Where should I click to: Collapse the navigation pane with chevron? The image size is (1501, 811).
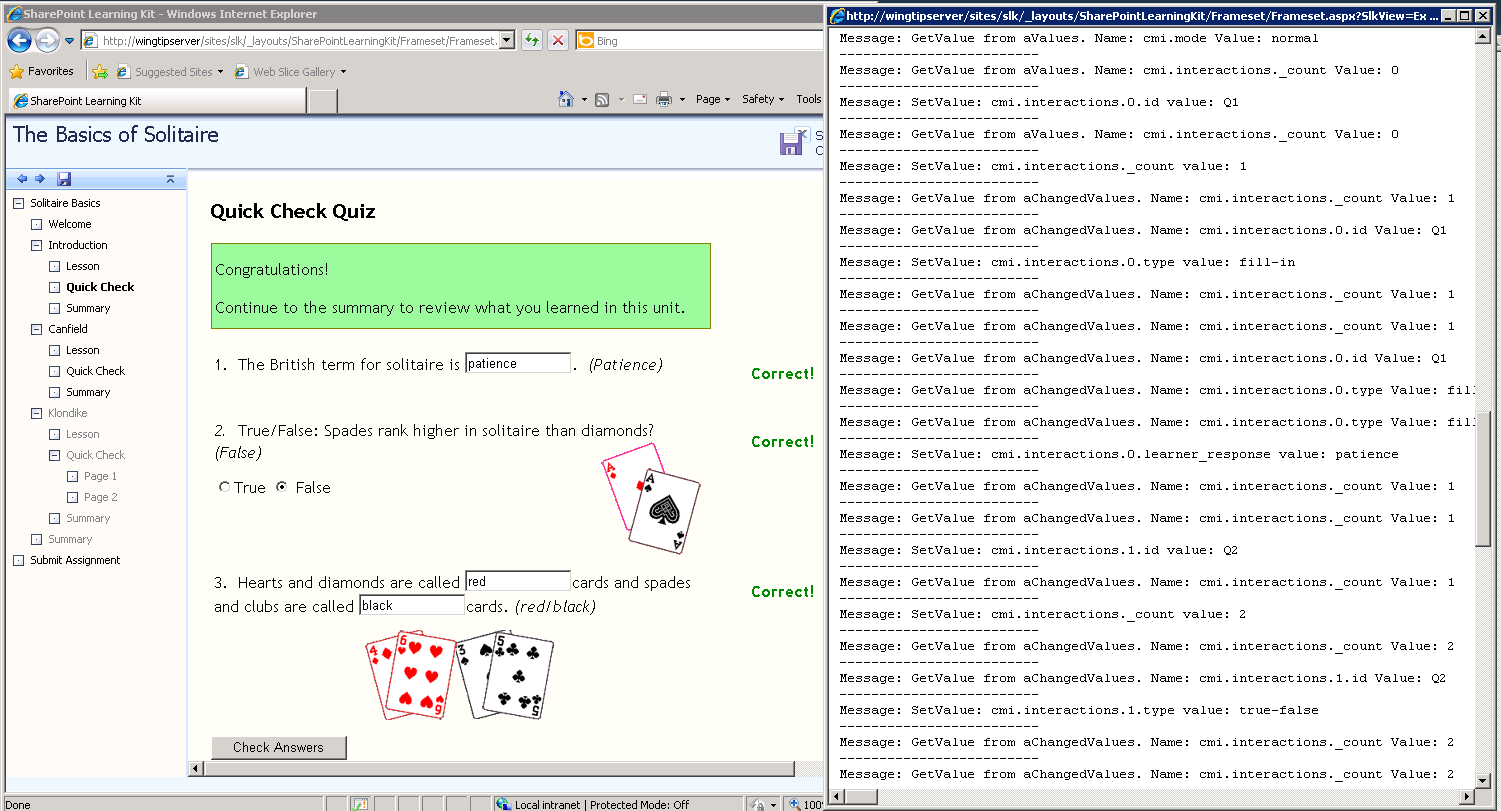point(171,179)
